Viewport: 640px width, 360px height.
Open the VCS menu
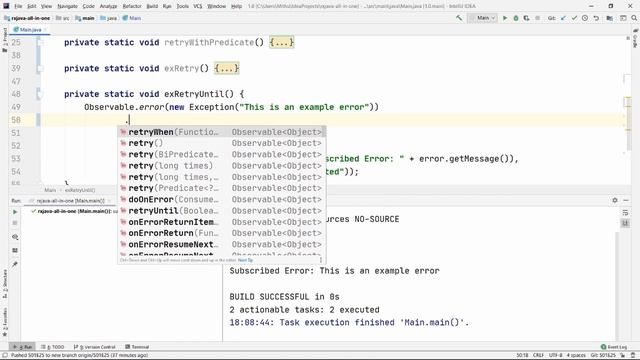point(198,6)
